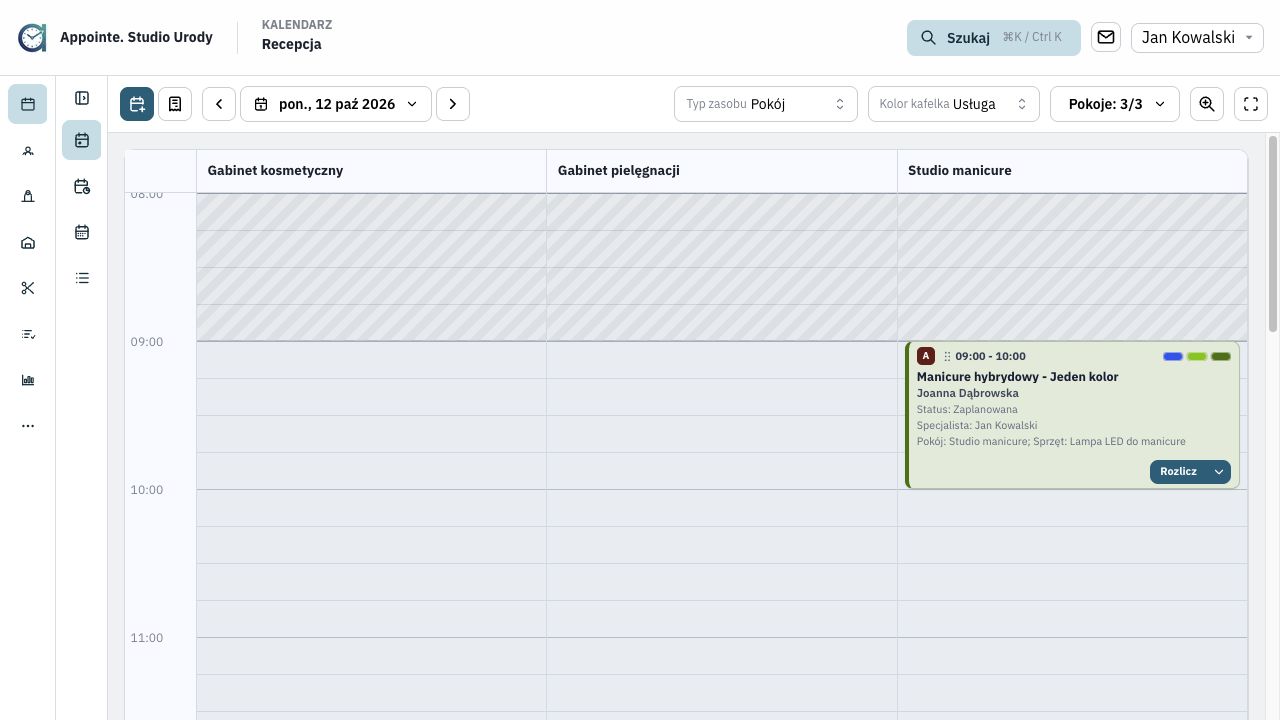Open the clients (person) section in the sidebar
This screenshot has width=1280, height=720.
coord(28,151)
